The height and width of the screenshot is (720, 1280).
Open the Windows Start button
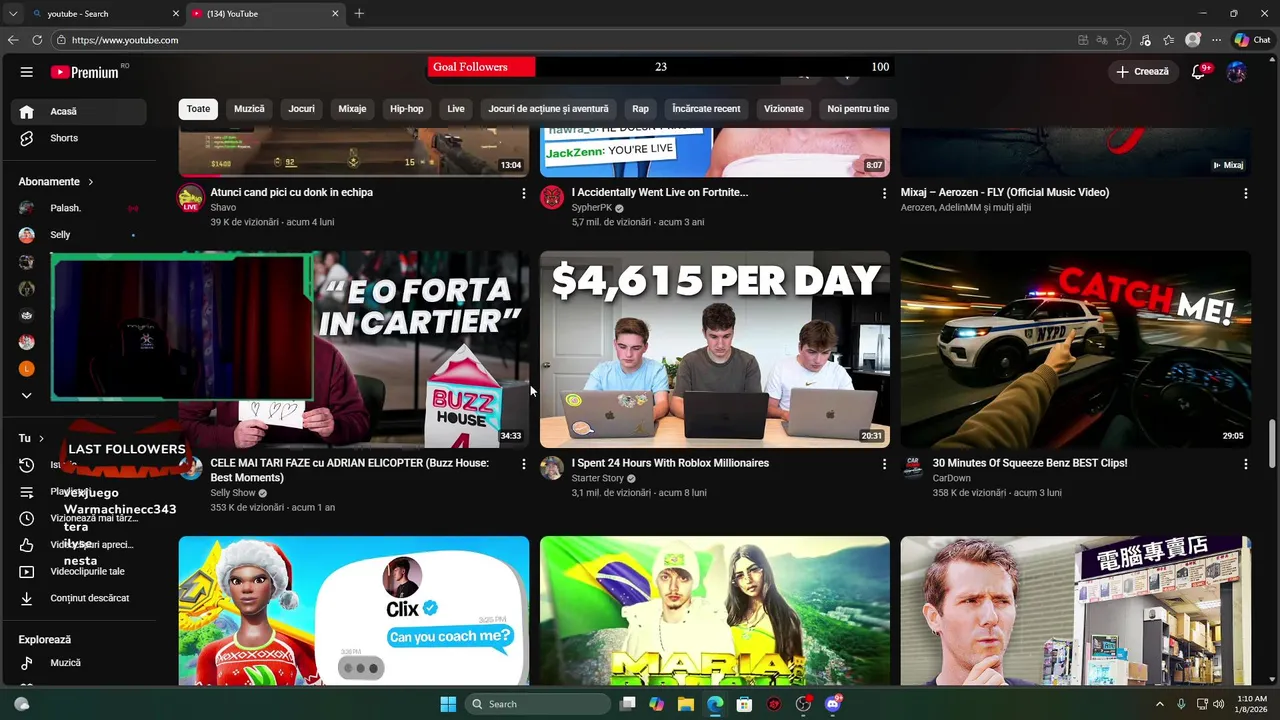coord(448,704)
